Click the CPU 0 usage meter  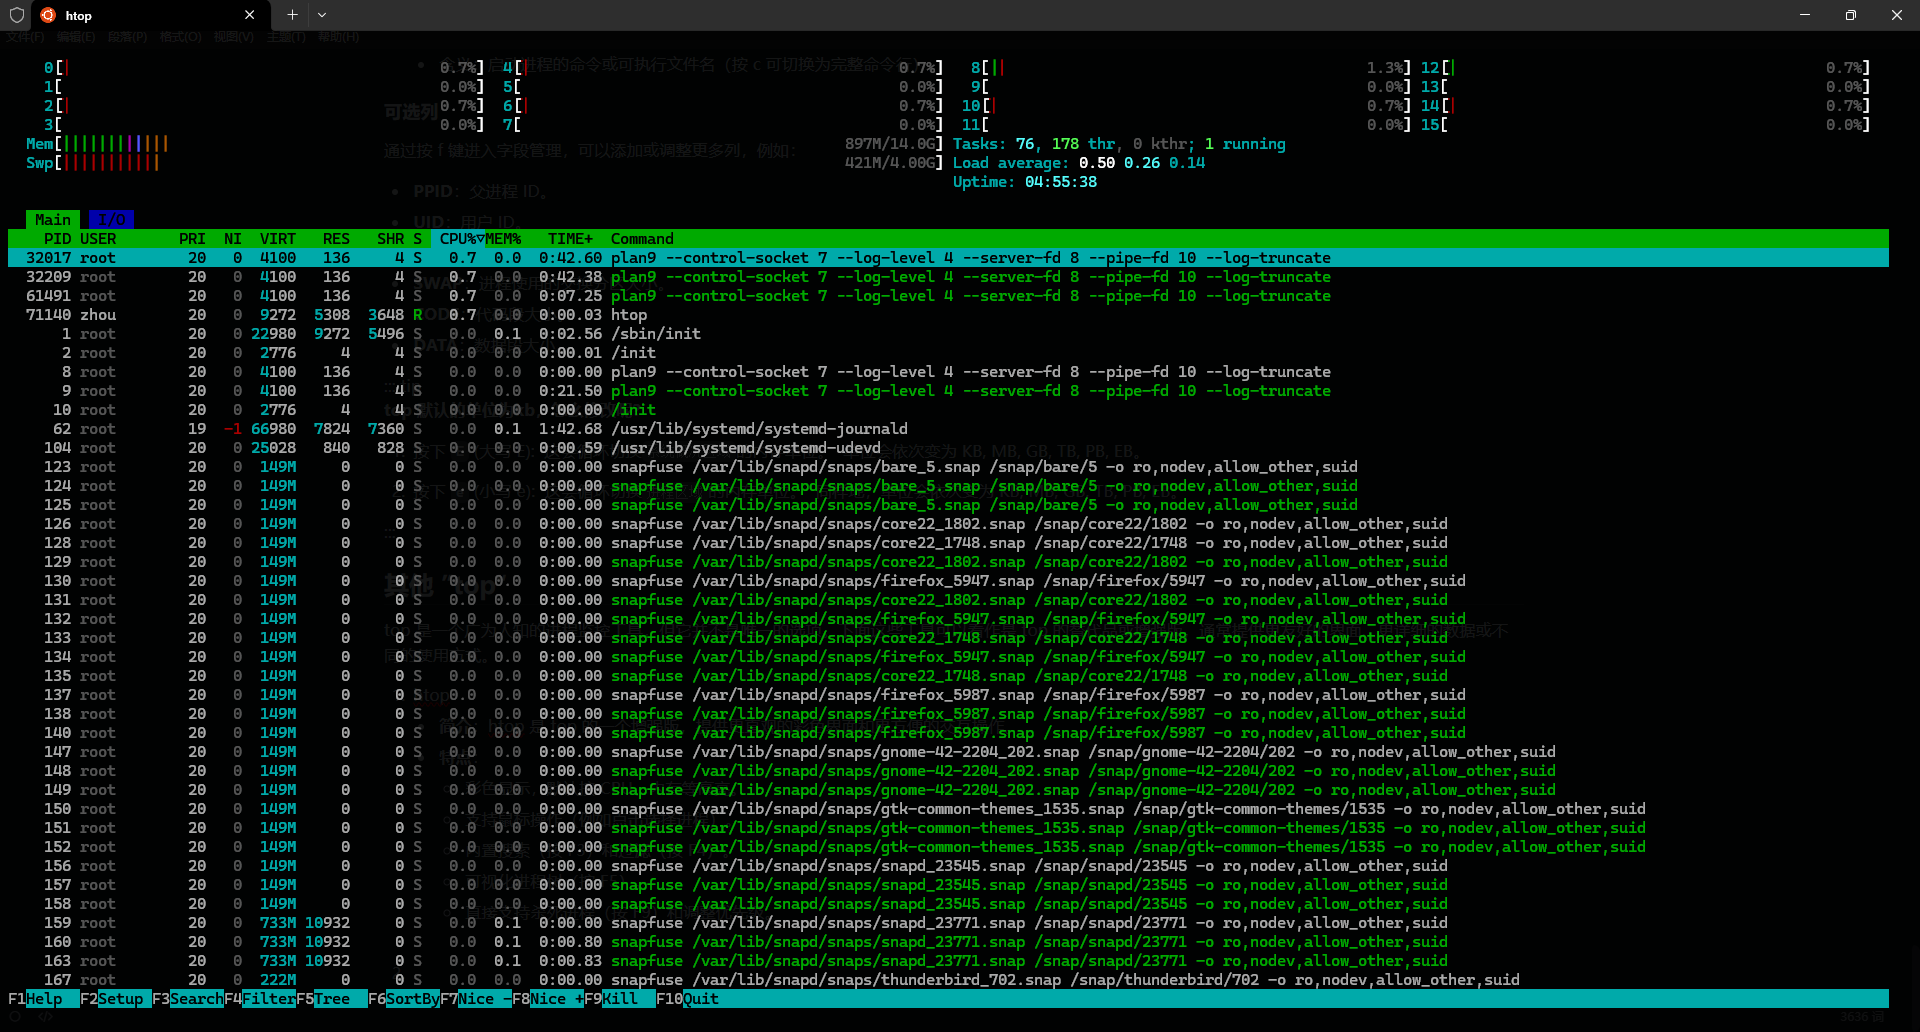264,68
